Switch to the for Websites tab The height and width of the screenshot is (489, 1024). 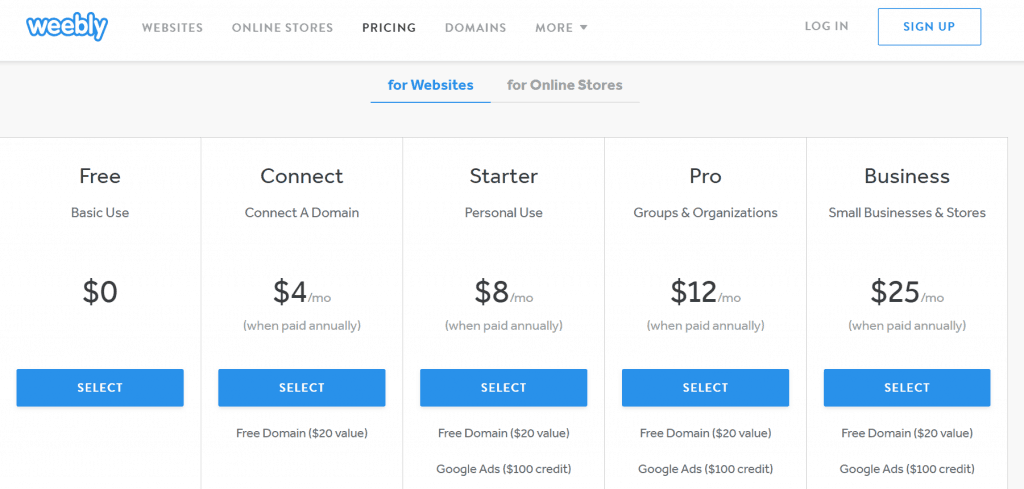[x=430, y=85]
